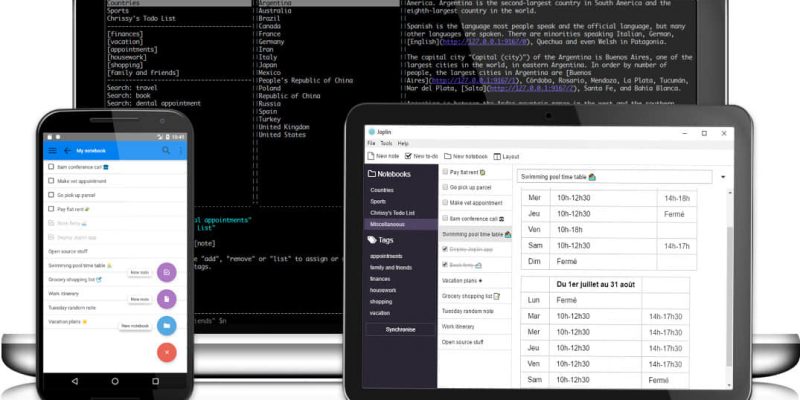
Task: Select Brazil in the terminal country list
Action: point(269,18)
